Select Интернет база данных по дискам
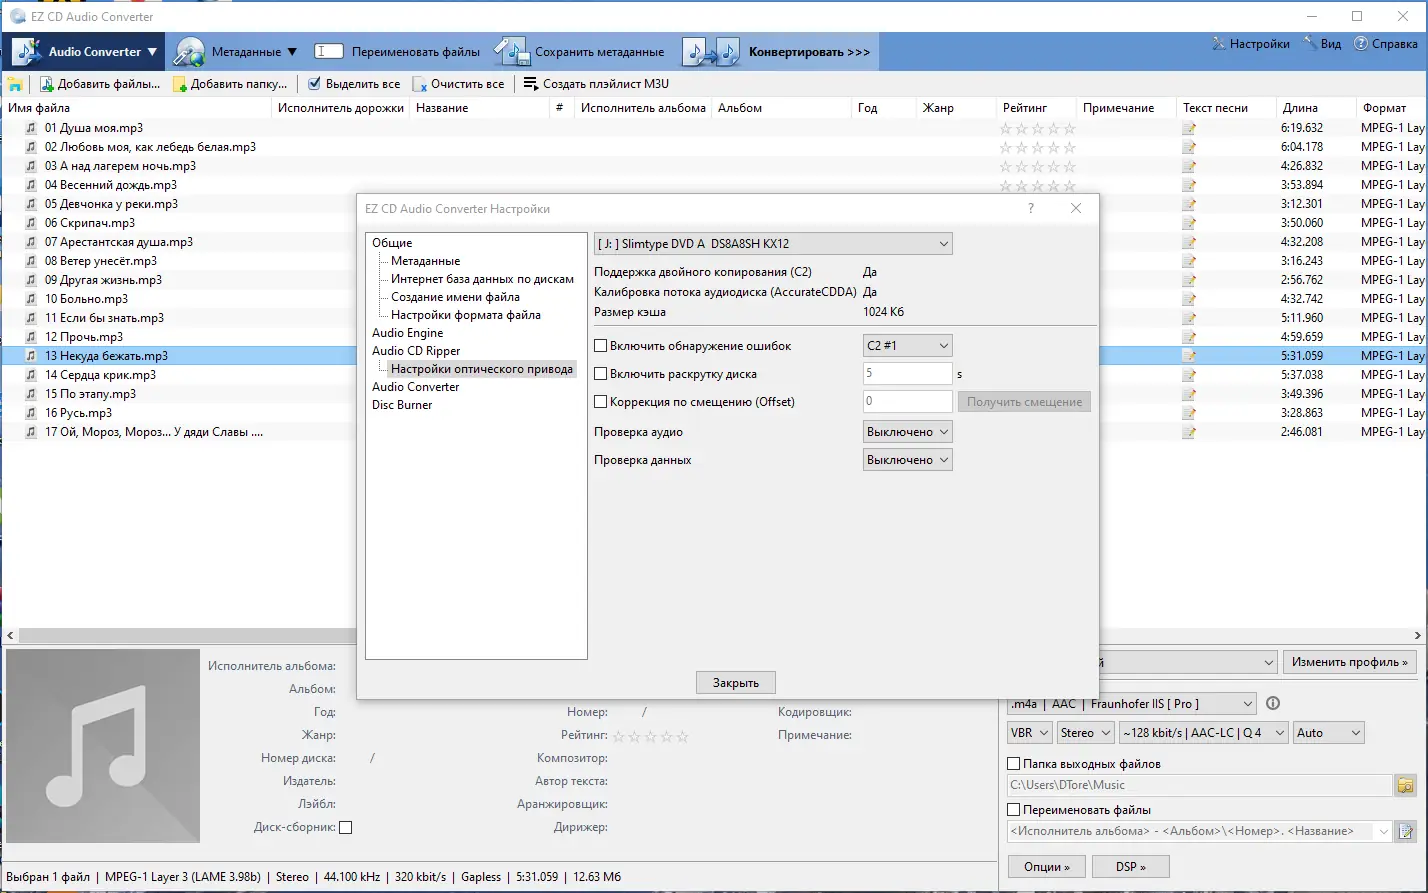Viewport: 1428px width, 893px height. [483, 279]
